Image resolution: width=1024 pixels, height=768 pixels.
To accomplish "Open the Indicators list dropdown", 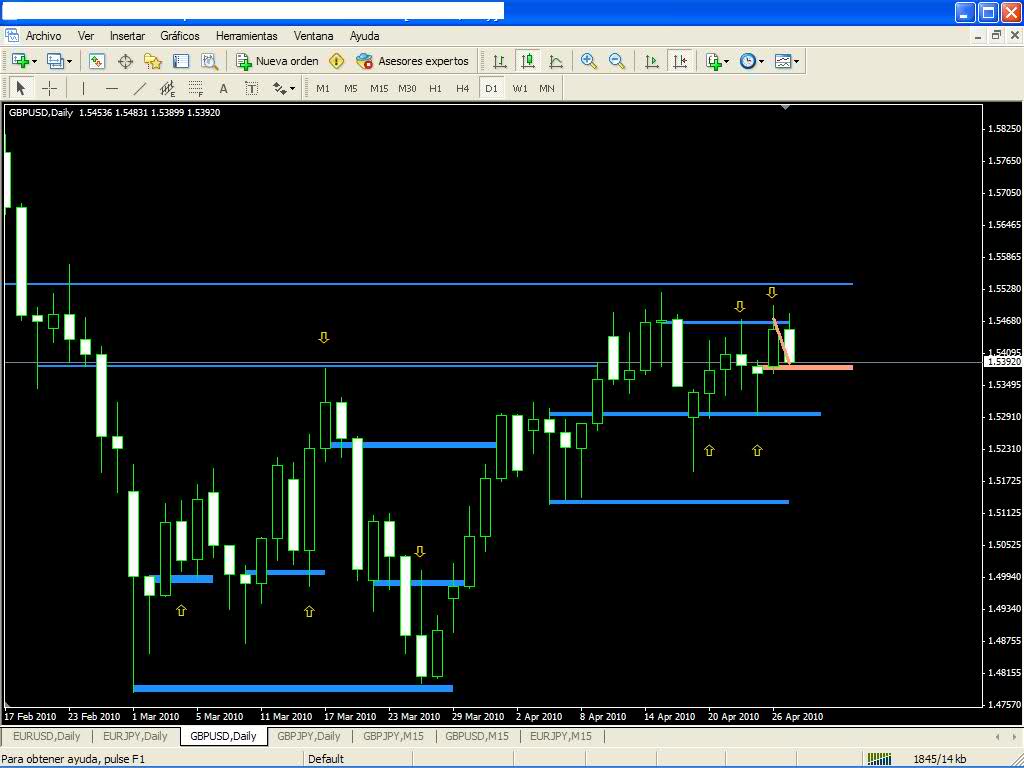I will [x=717, y=61].
